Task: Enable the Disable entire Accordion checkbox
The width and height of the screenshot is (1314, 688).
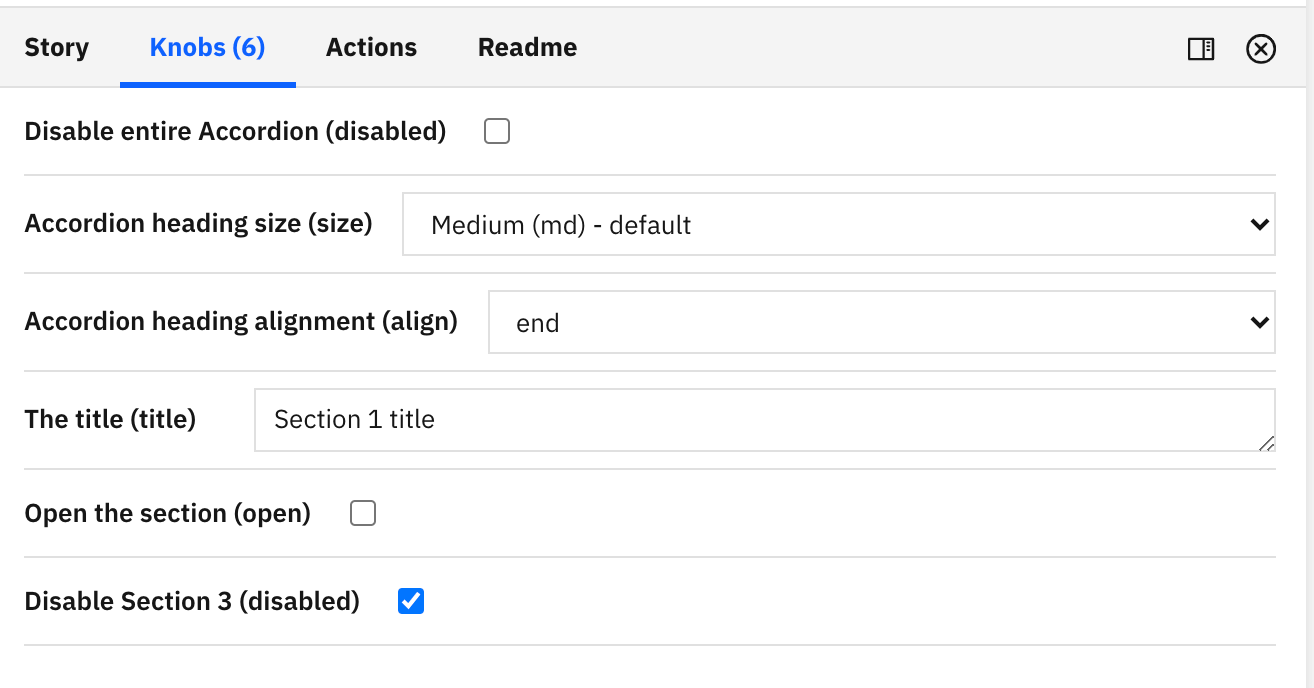Action: [x=497, y=131]
